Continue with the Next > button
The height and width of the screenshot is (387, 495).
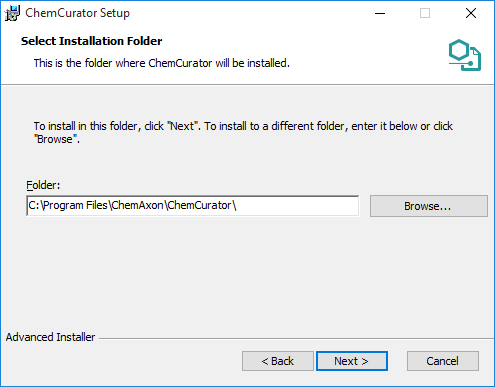click(352, 361)
